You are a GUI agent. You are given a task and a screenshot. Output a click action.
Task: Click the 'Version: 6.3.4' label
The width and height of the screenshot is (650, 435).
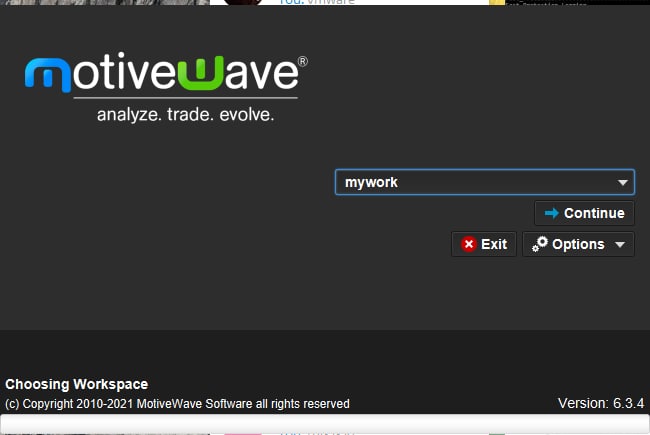(x=601, y=403)
